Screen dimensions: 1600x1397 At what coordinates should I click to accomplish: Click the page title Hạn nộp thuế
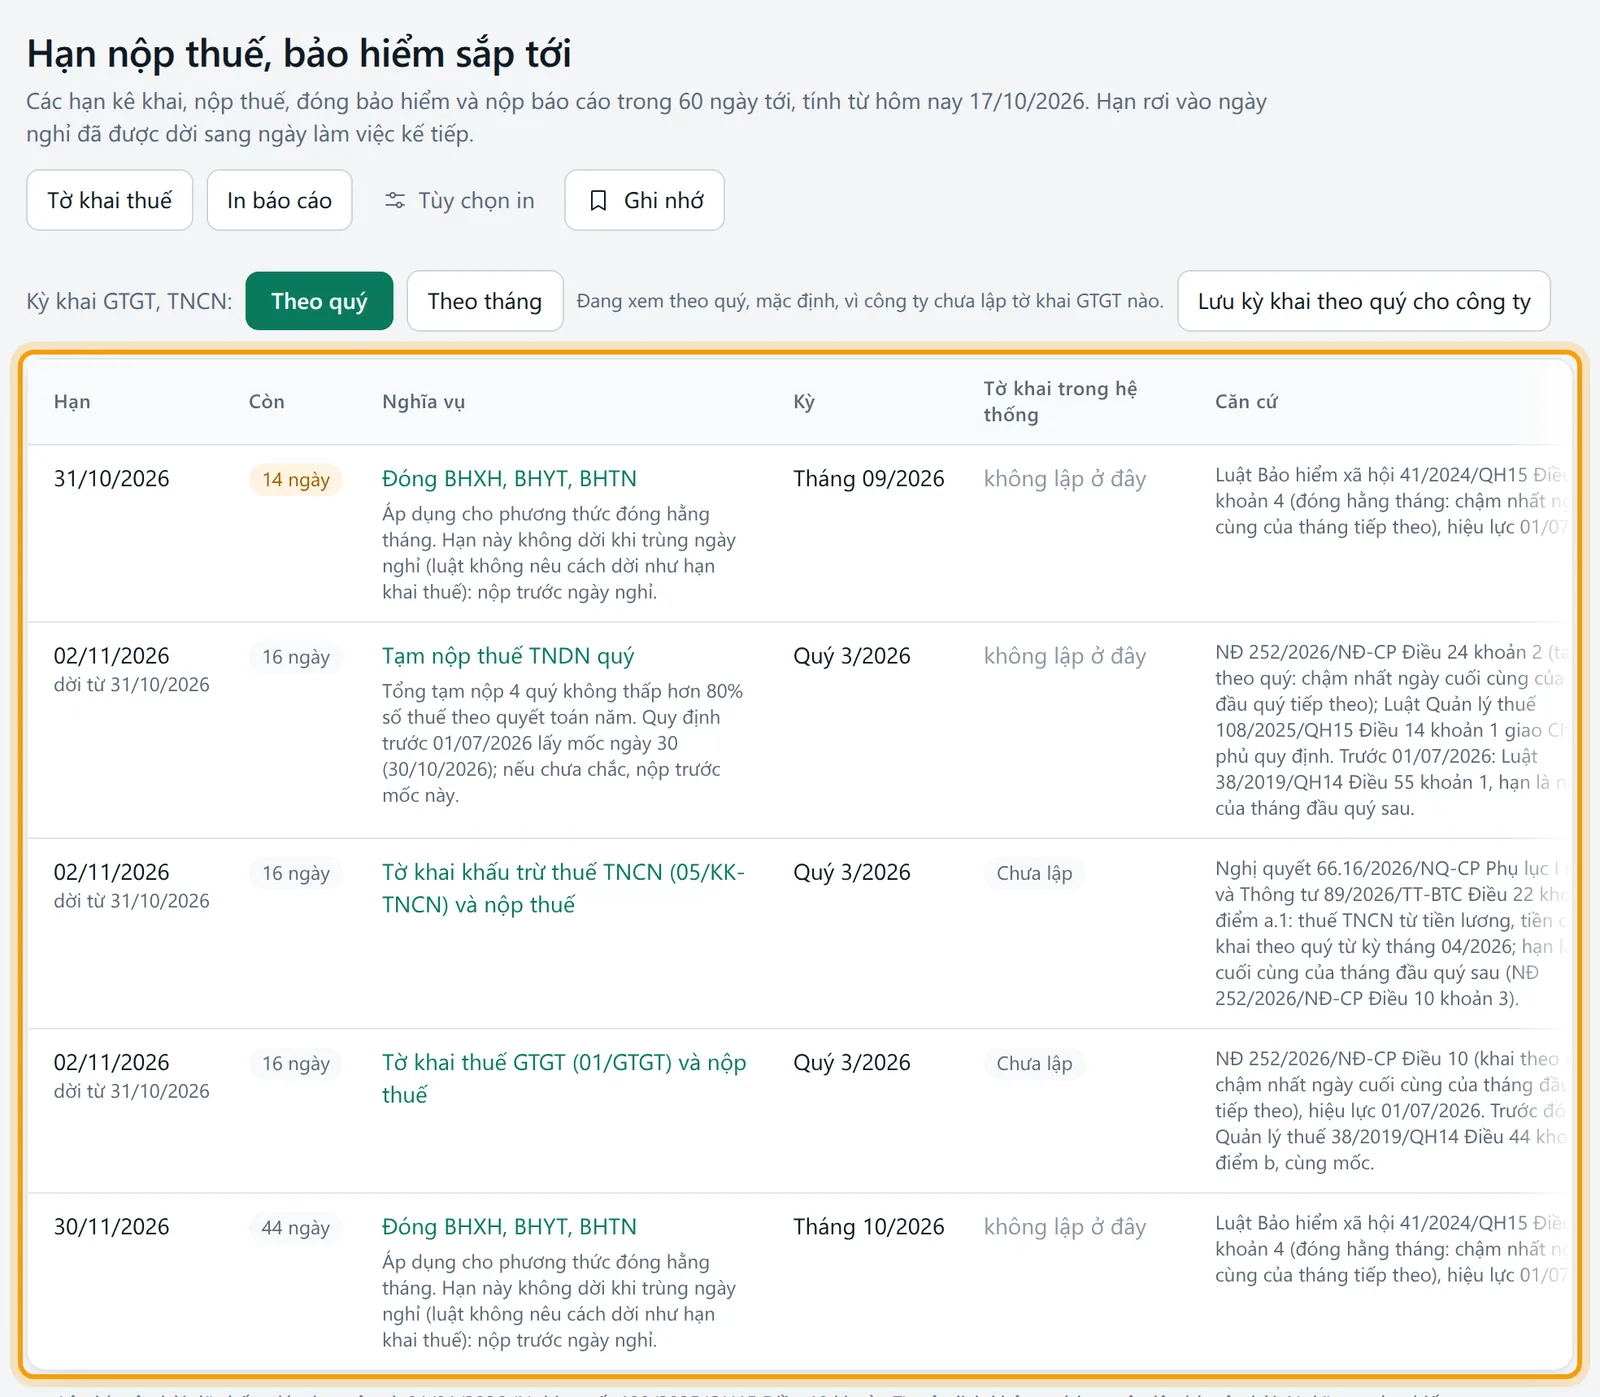click(299, 53)
